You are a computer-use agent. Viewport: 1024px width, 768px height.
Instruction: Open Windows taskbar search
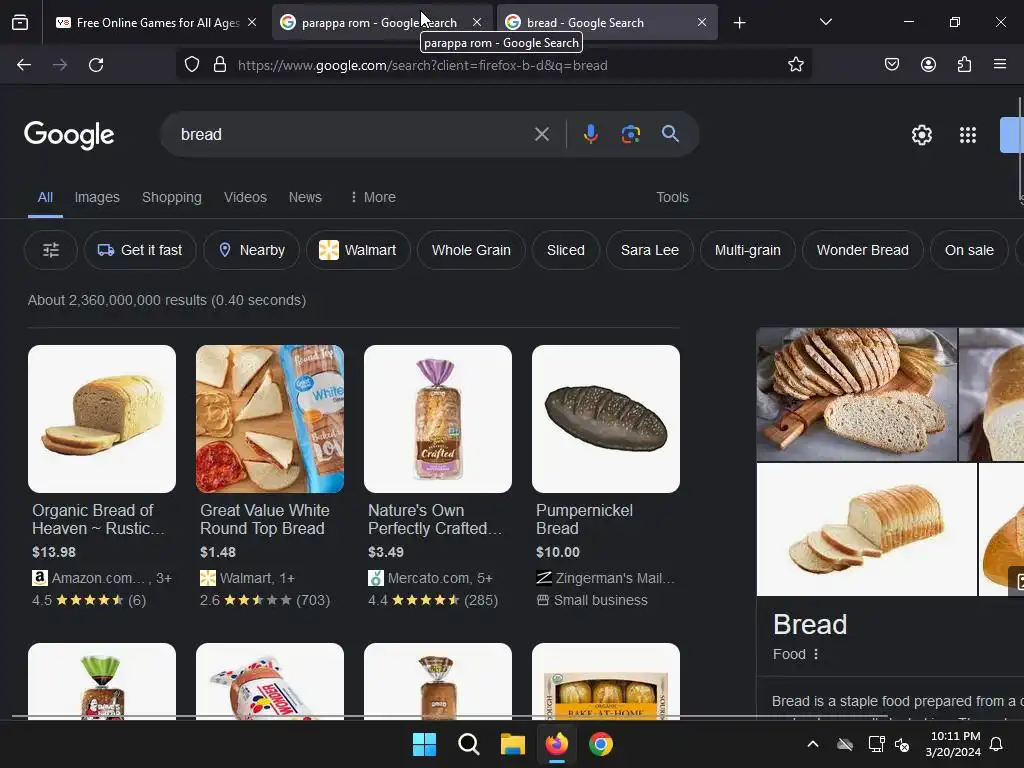(x=468, y=744)
